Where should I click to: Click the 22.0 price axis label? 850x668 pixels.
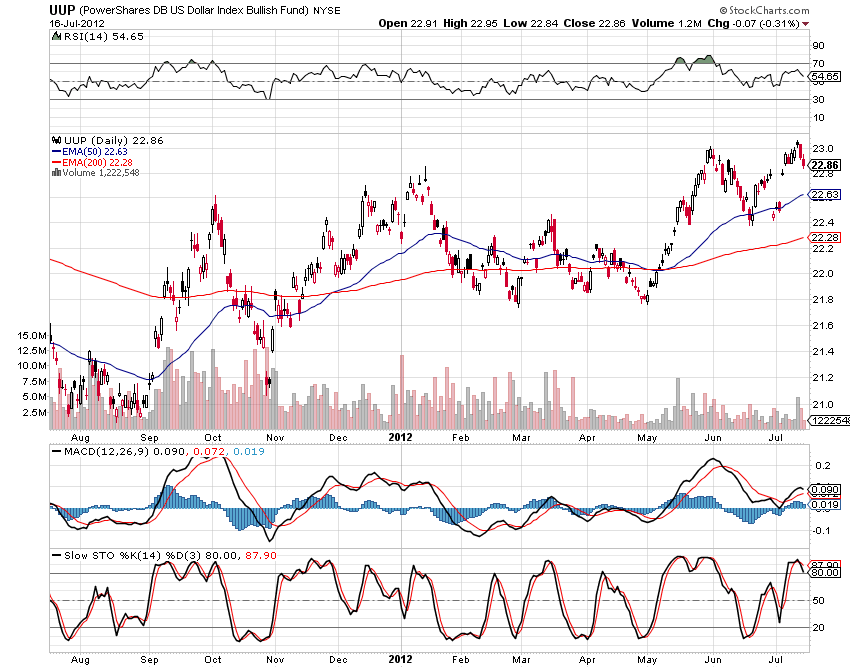pos(822,273)
